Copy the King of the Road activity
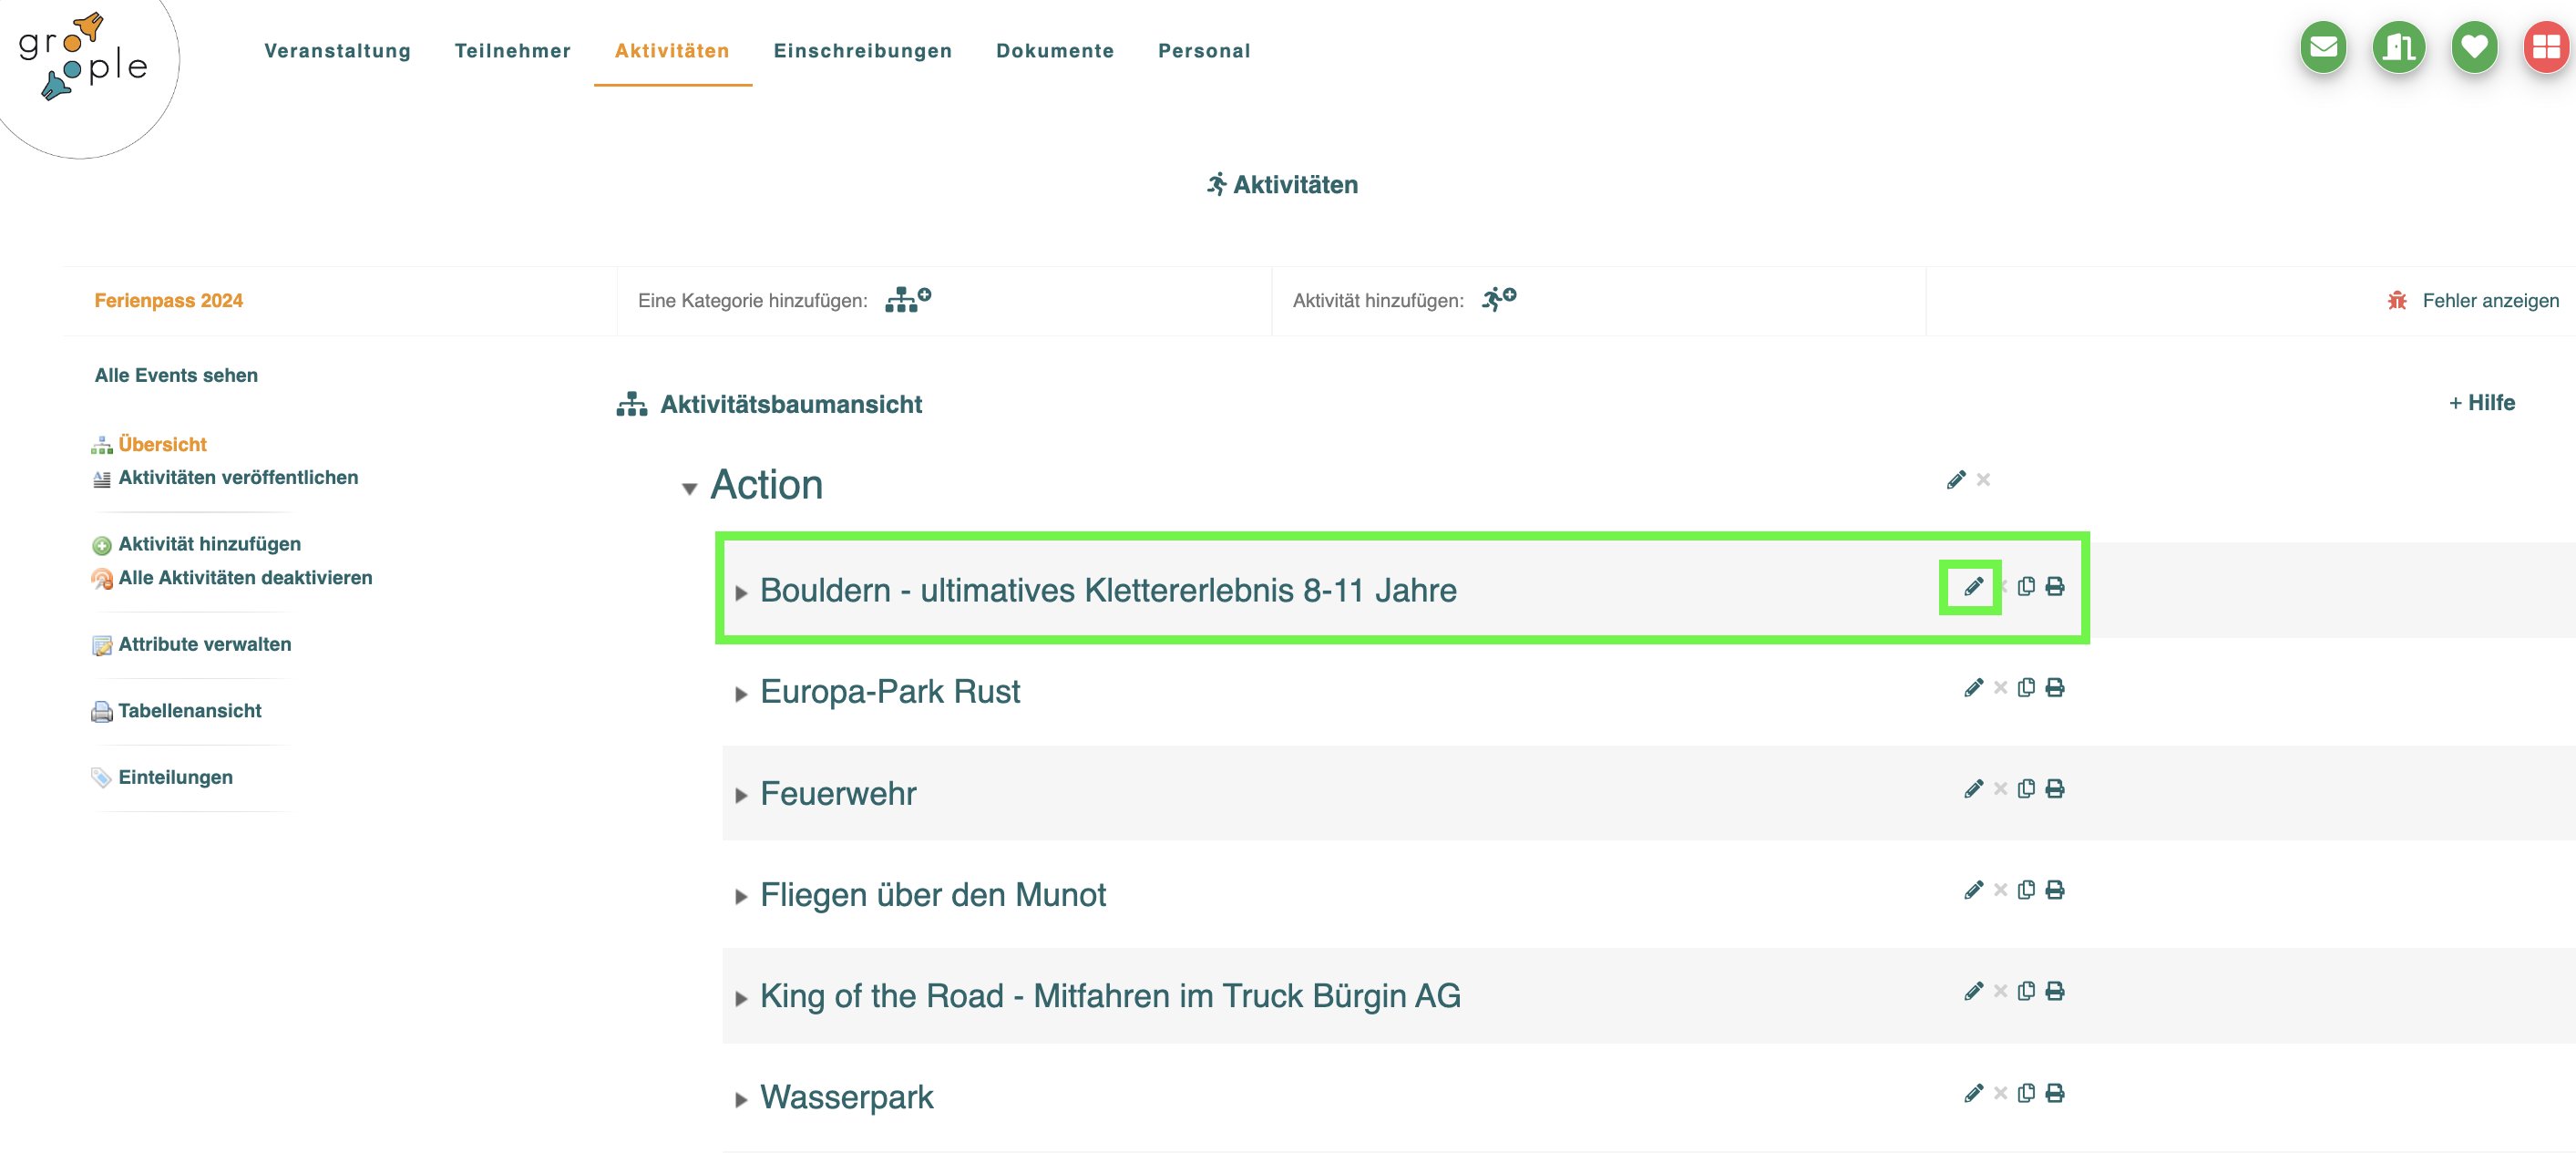 [x=2026, y=991]
